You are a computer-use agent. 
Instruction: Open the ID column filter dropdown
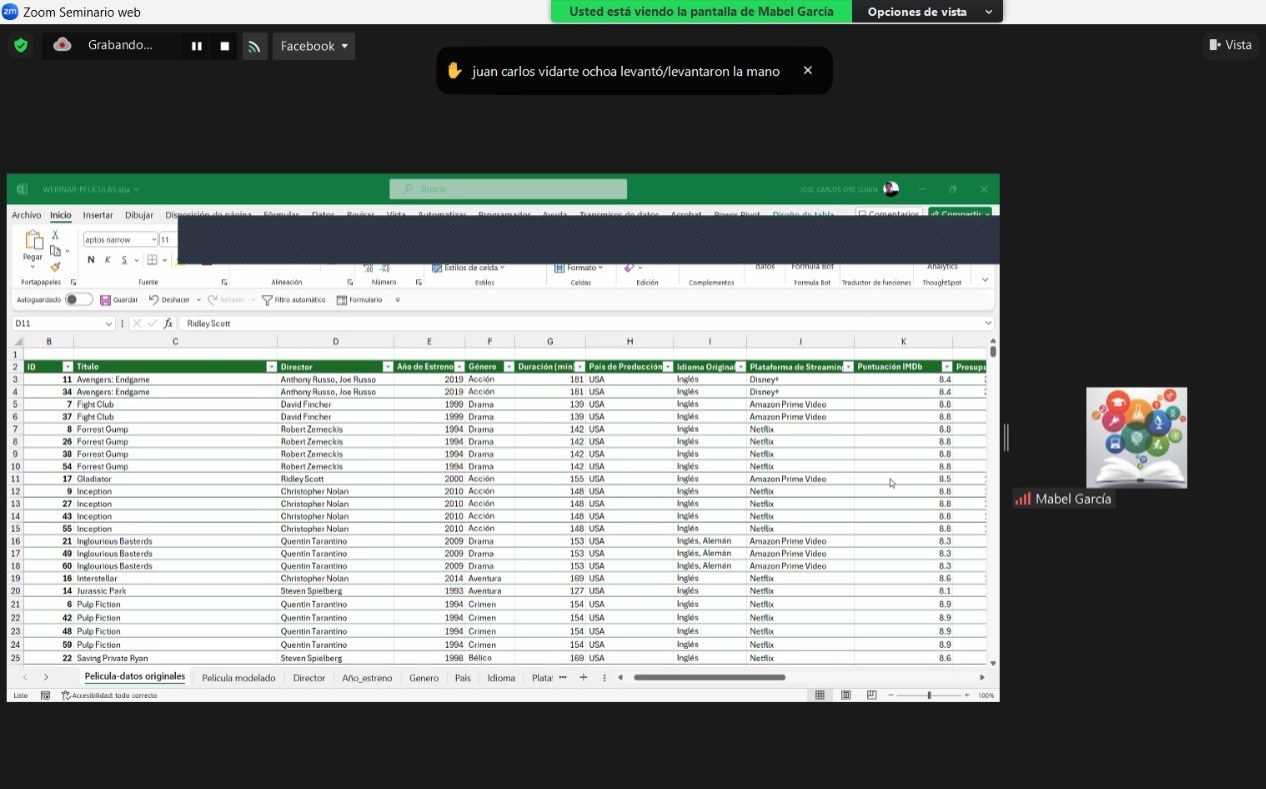click(68, 367)
